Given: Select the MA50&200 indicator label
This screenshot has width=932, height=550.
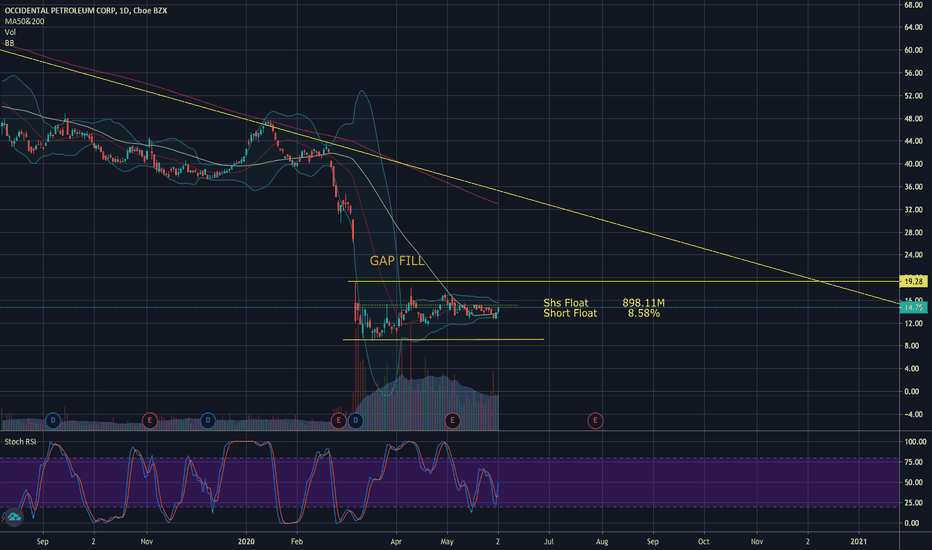Looking at the screenshot, I should click(24, 21).
